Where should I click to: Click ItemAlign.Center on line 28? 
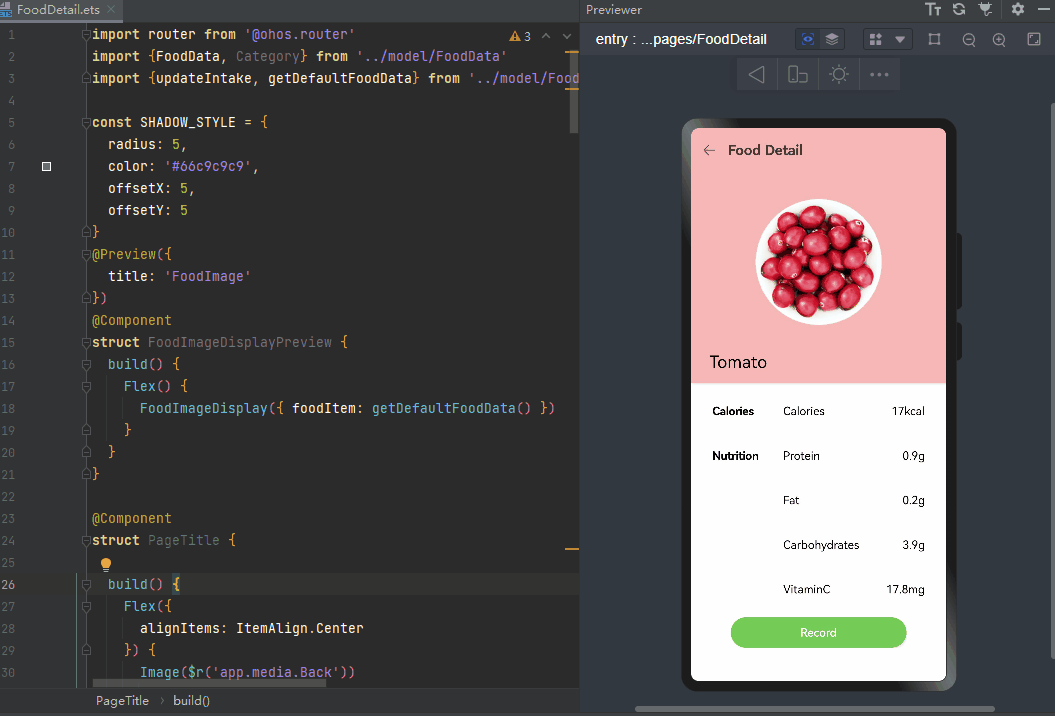coord(299,629)
